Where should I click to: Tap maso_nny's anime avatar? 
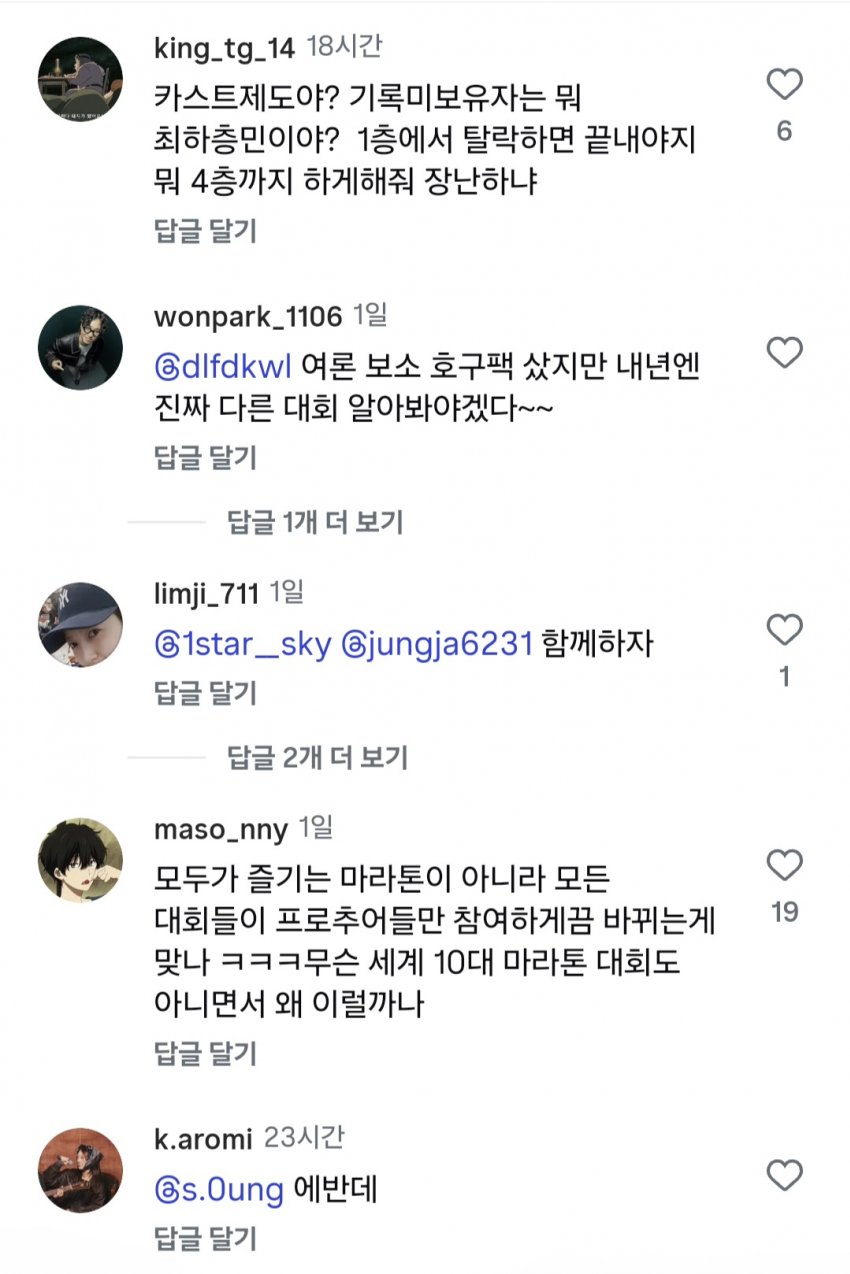tap(80, 860)
